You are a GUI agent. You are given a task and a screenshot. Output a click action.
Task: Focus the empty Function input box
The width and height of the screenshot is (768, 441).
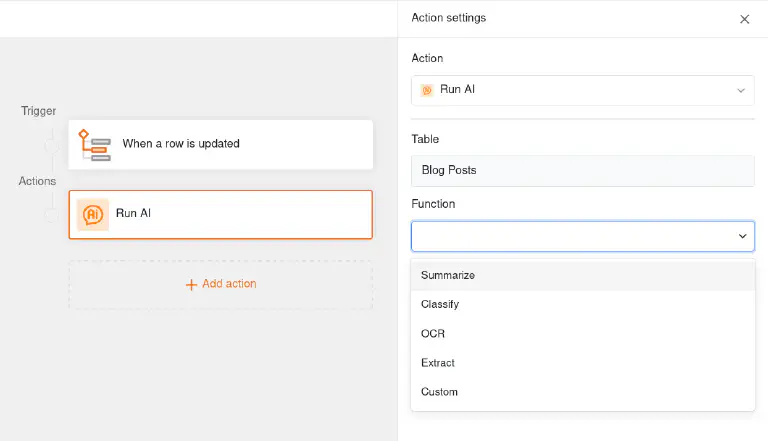570,236
